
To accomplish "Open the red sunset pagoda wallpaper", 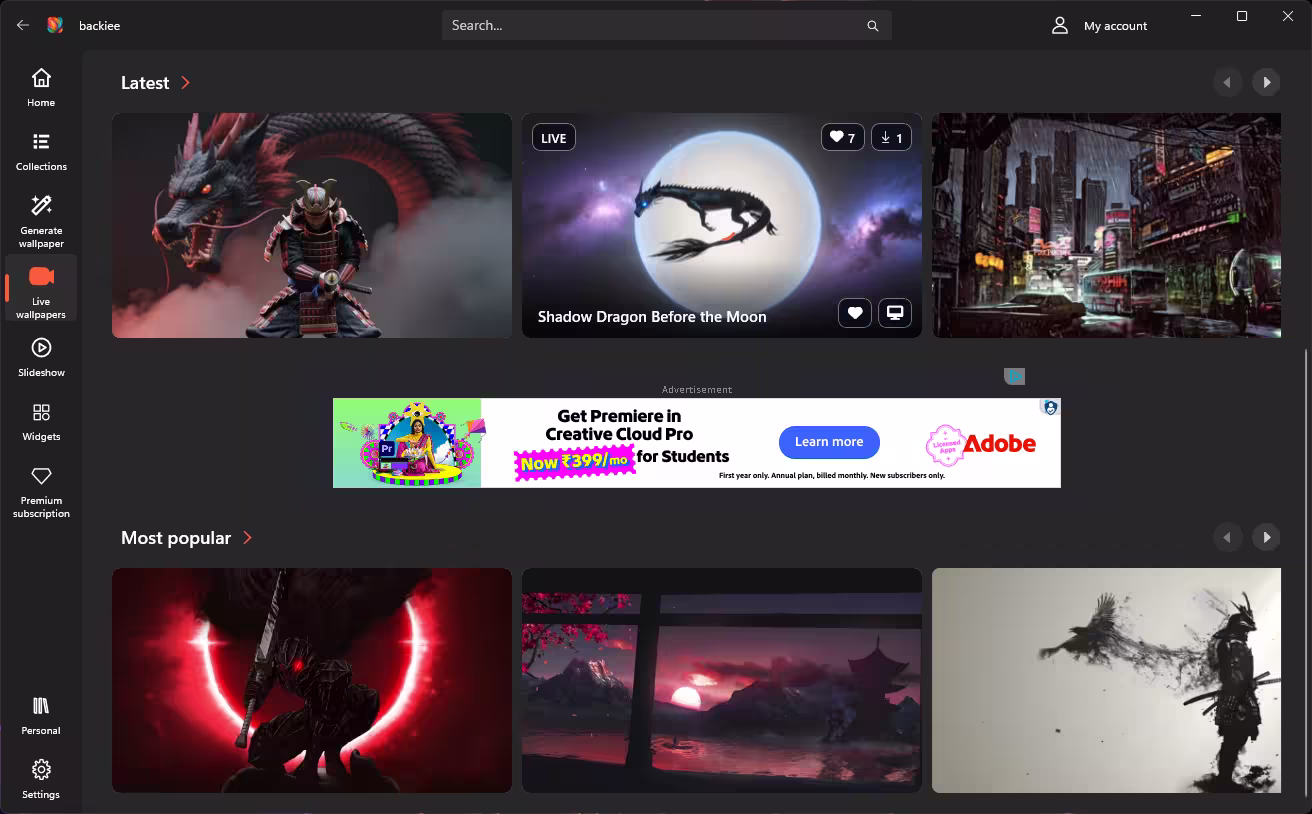I will coord(722,680).
